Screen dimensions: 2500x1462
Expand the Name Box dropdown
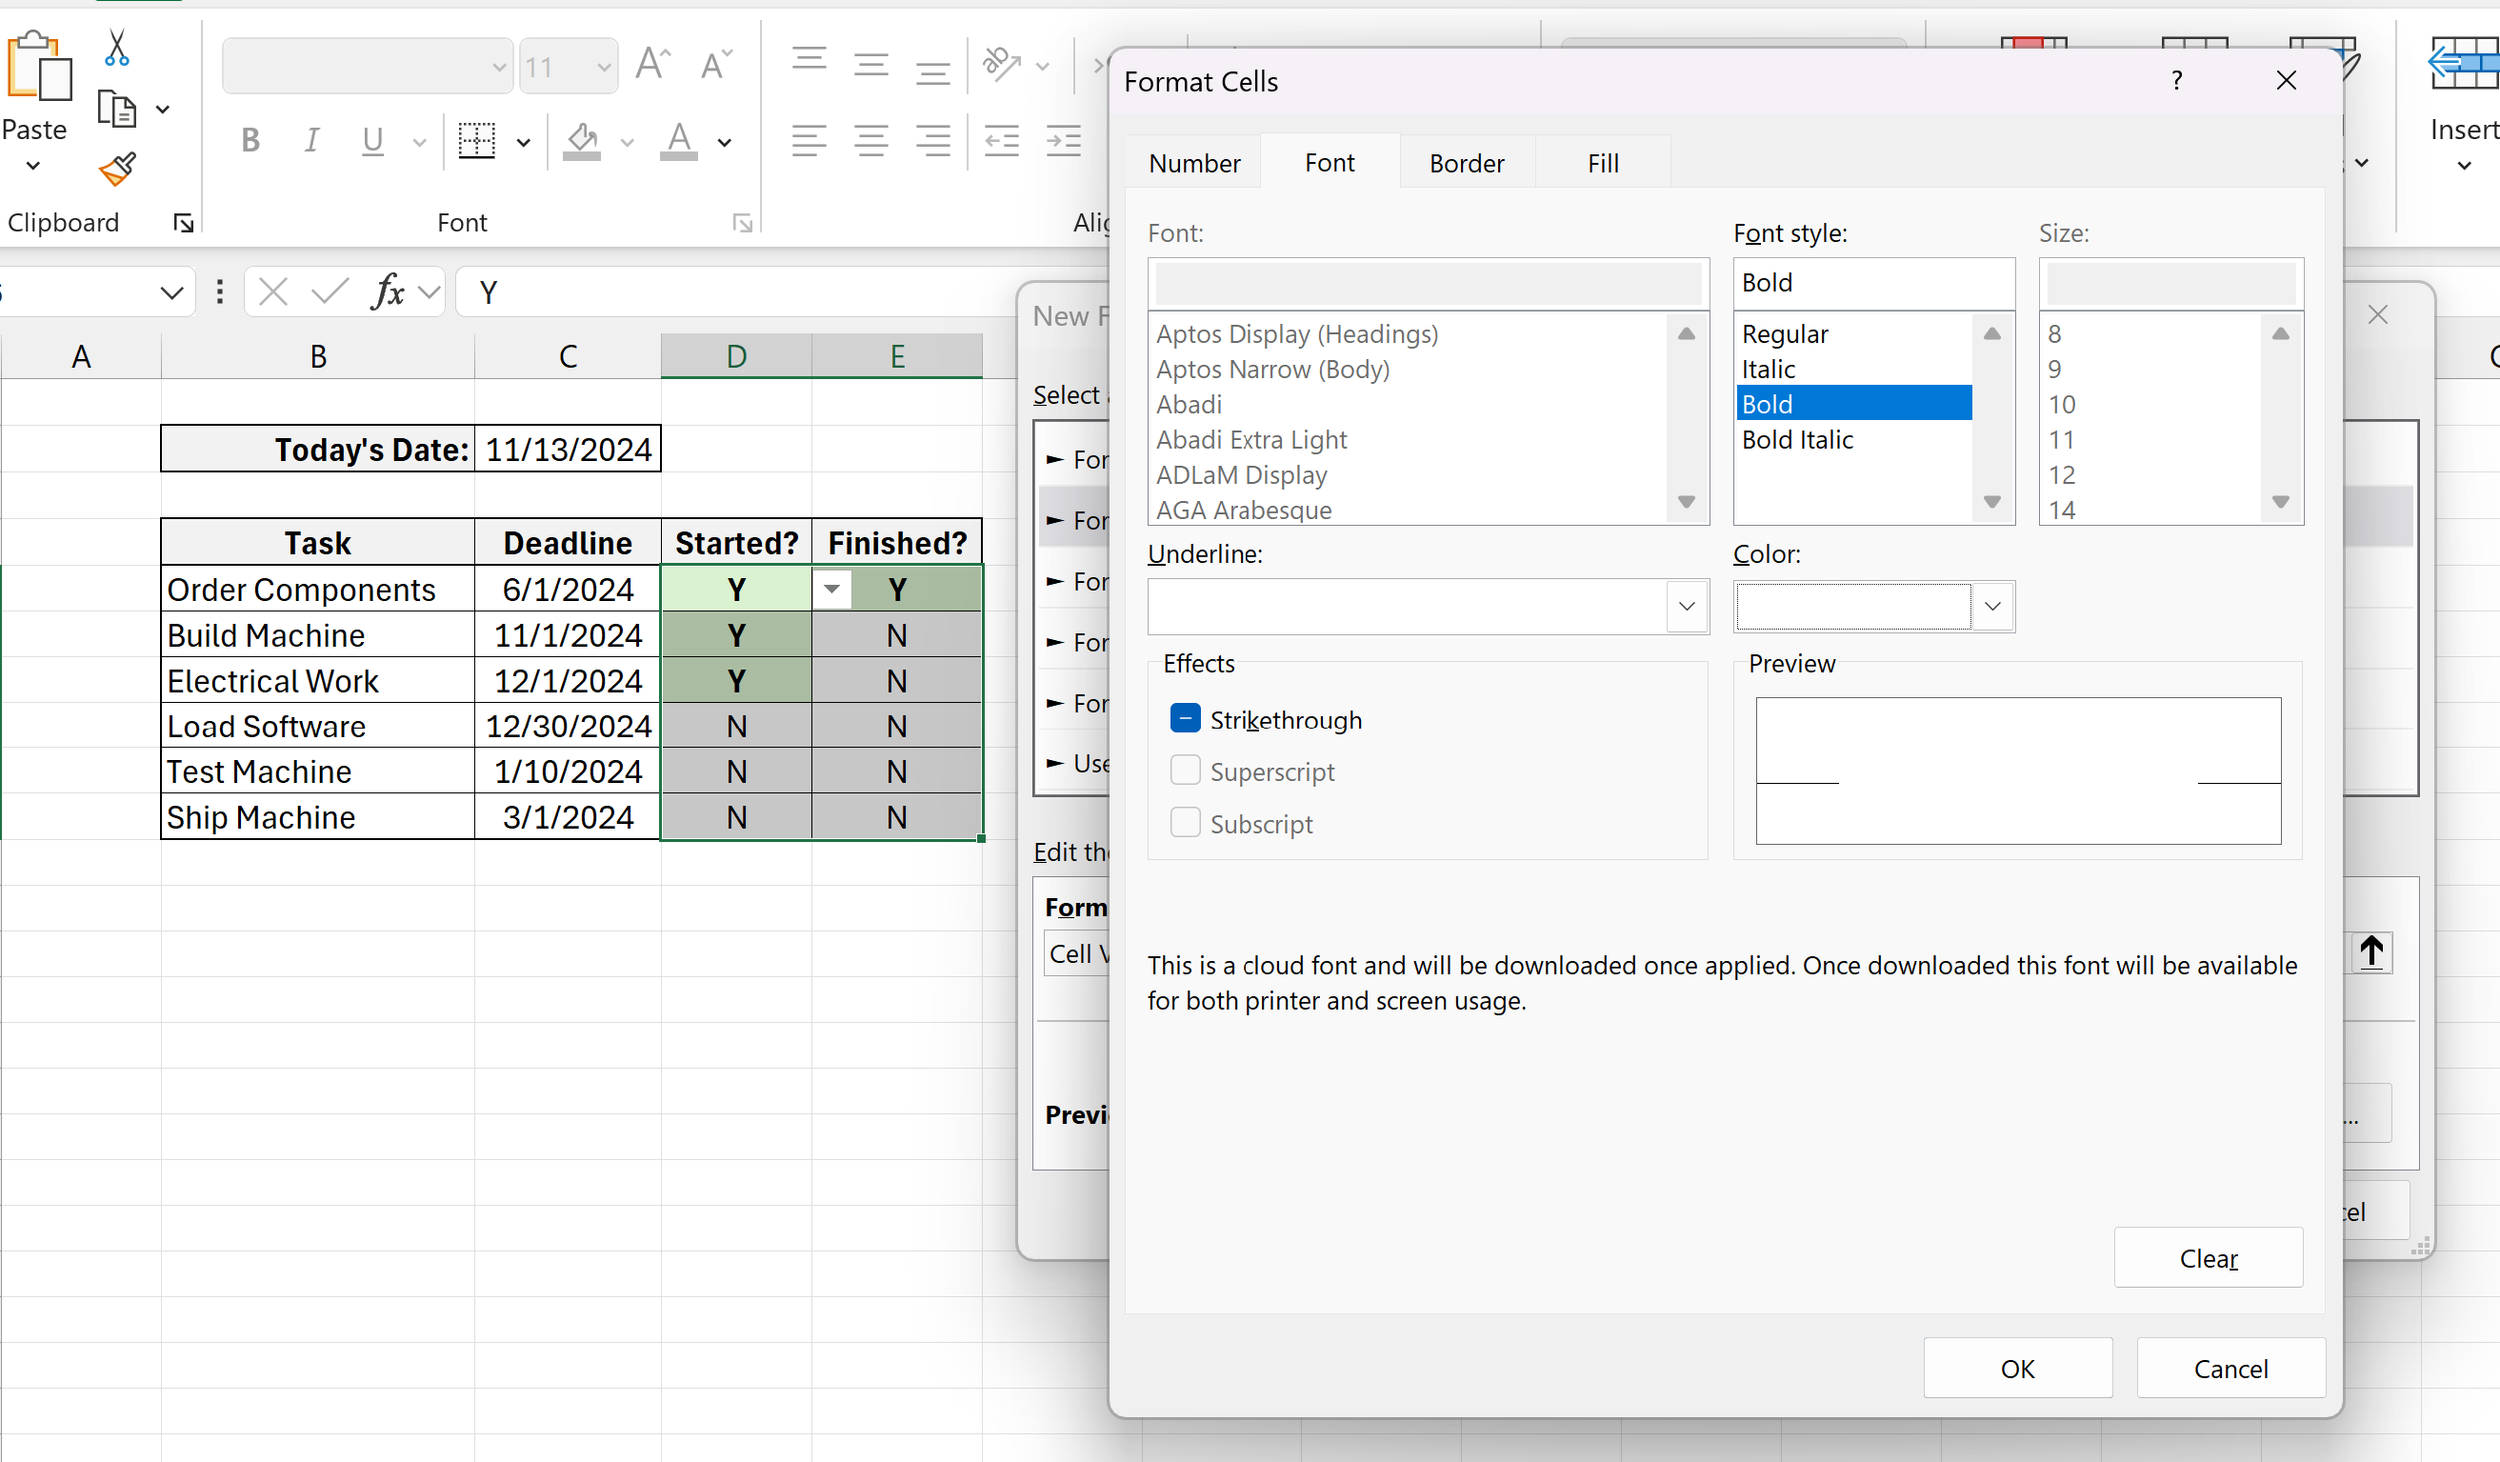point(171,291)
